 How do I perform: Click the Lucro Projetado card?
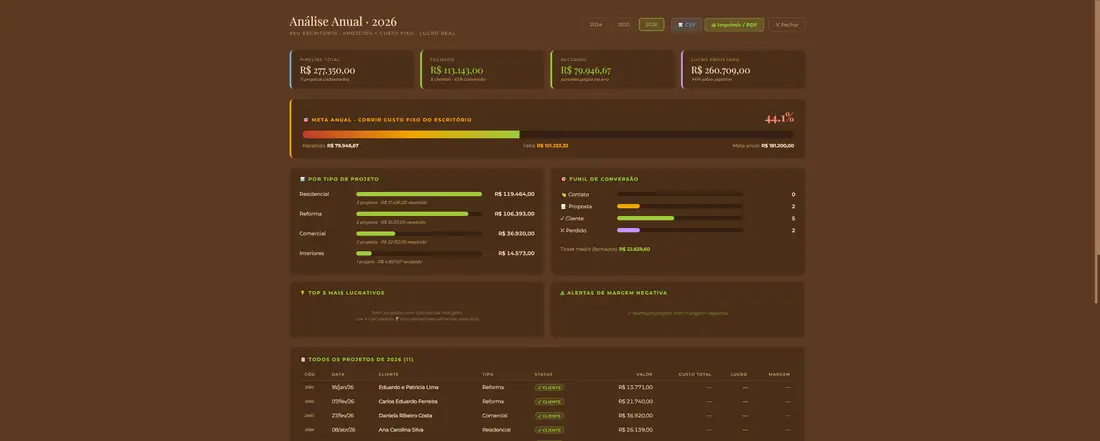743,69
